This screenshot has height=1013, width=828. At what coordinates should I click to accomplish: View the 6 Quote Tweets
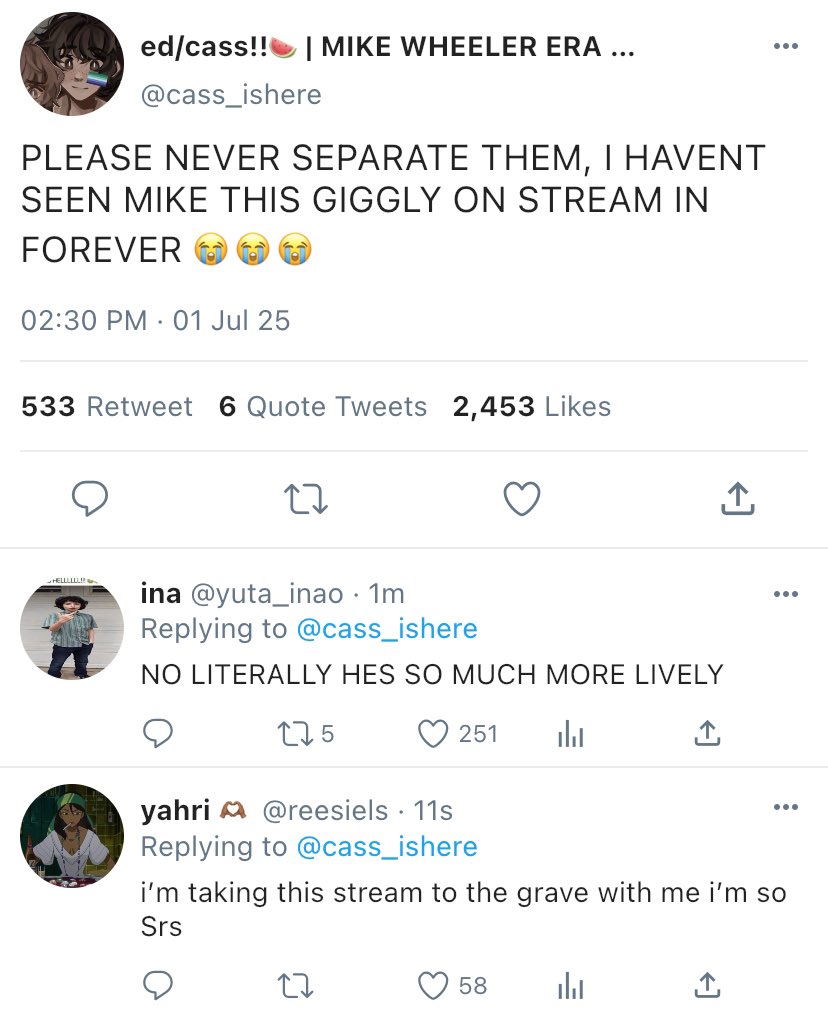(x=323, y=407)
